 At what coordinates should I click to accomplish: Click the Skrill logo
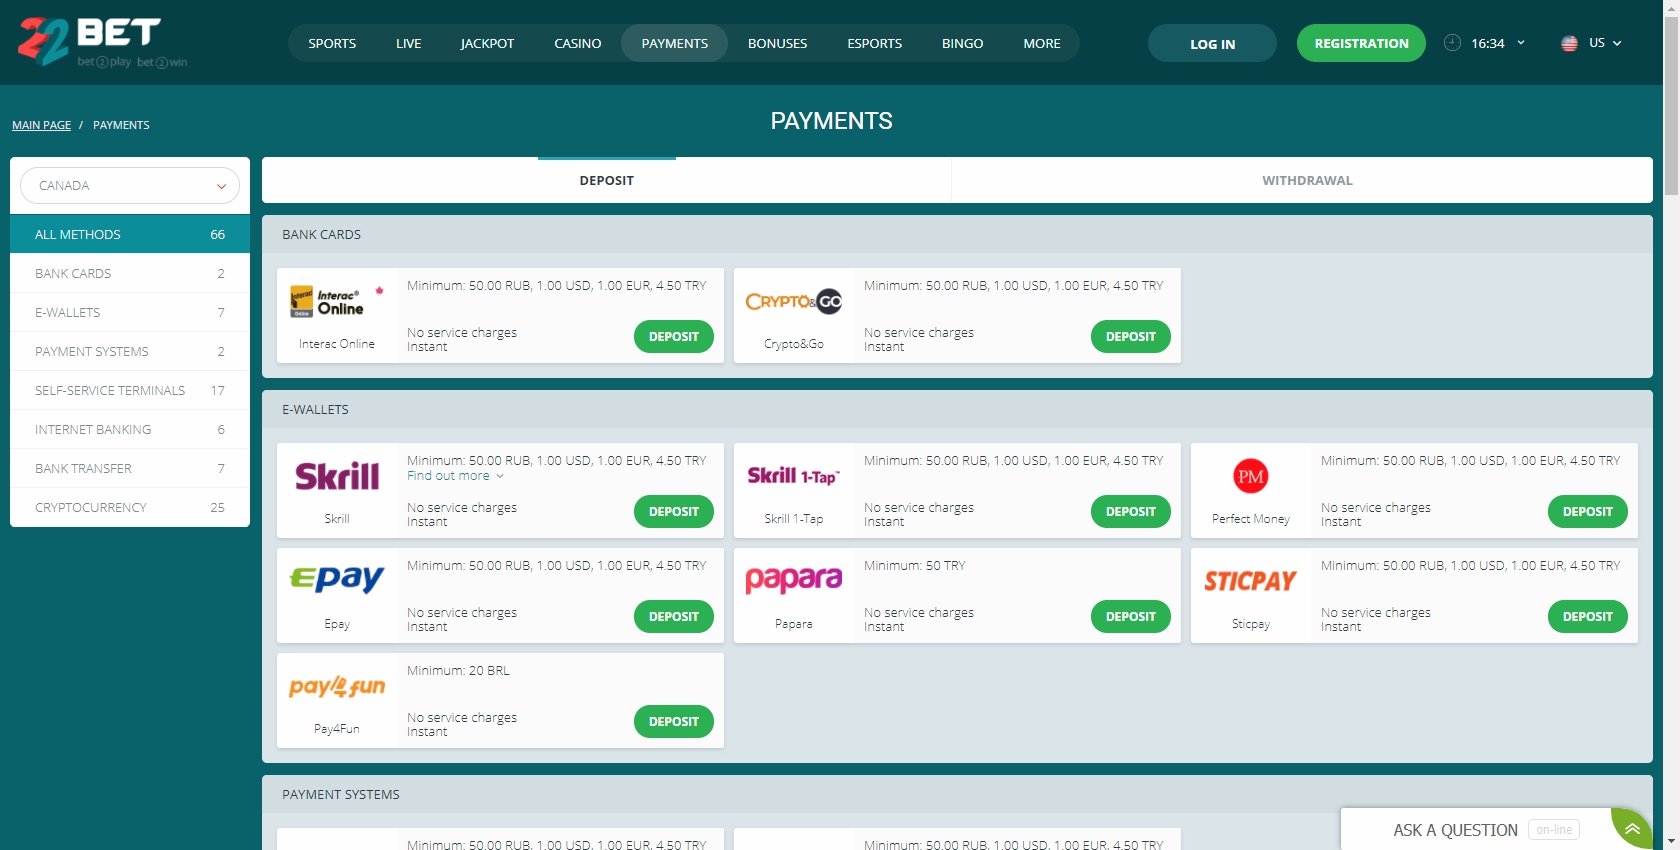[337, 476]
